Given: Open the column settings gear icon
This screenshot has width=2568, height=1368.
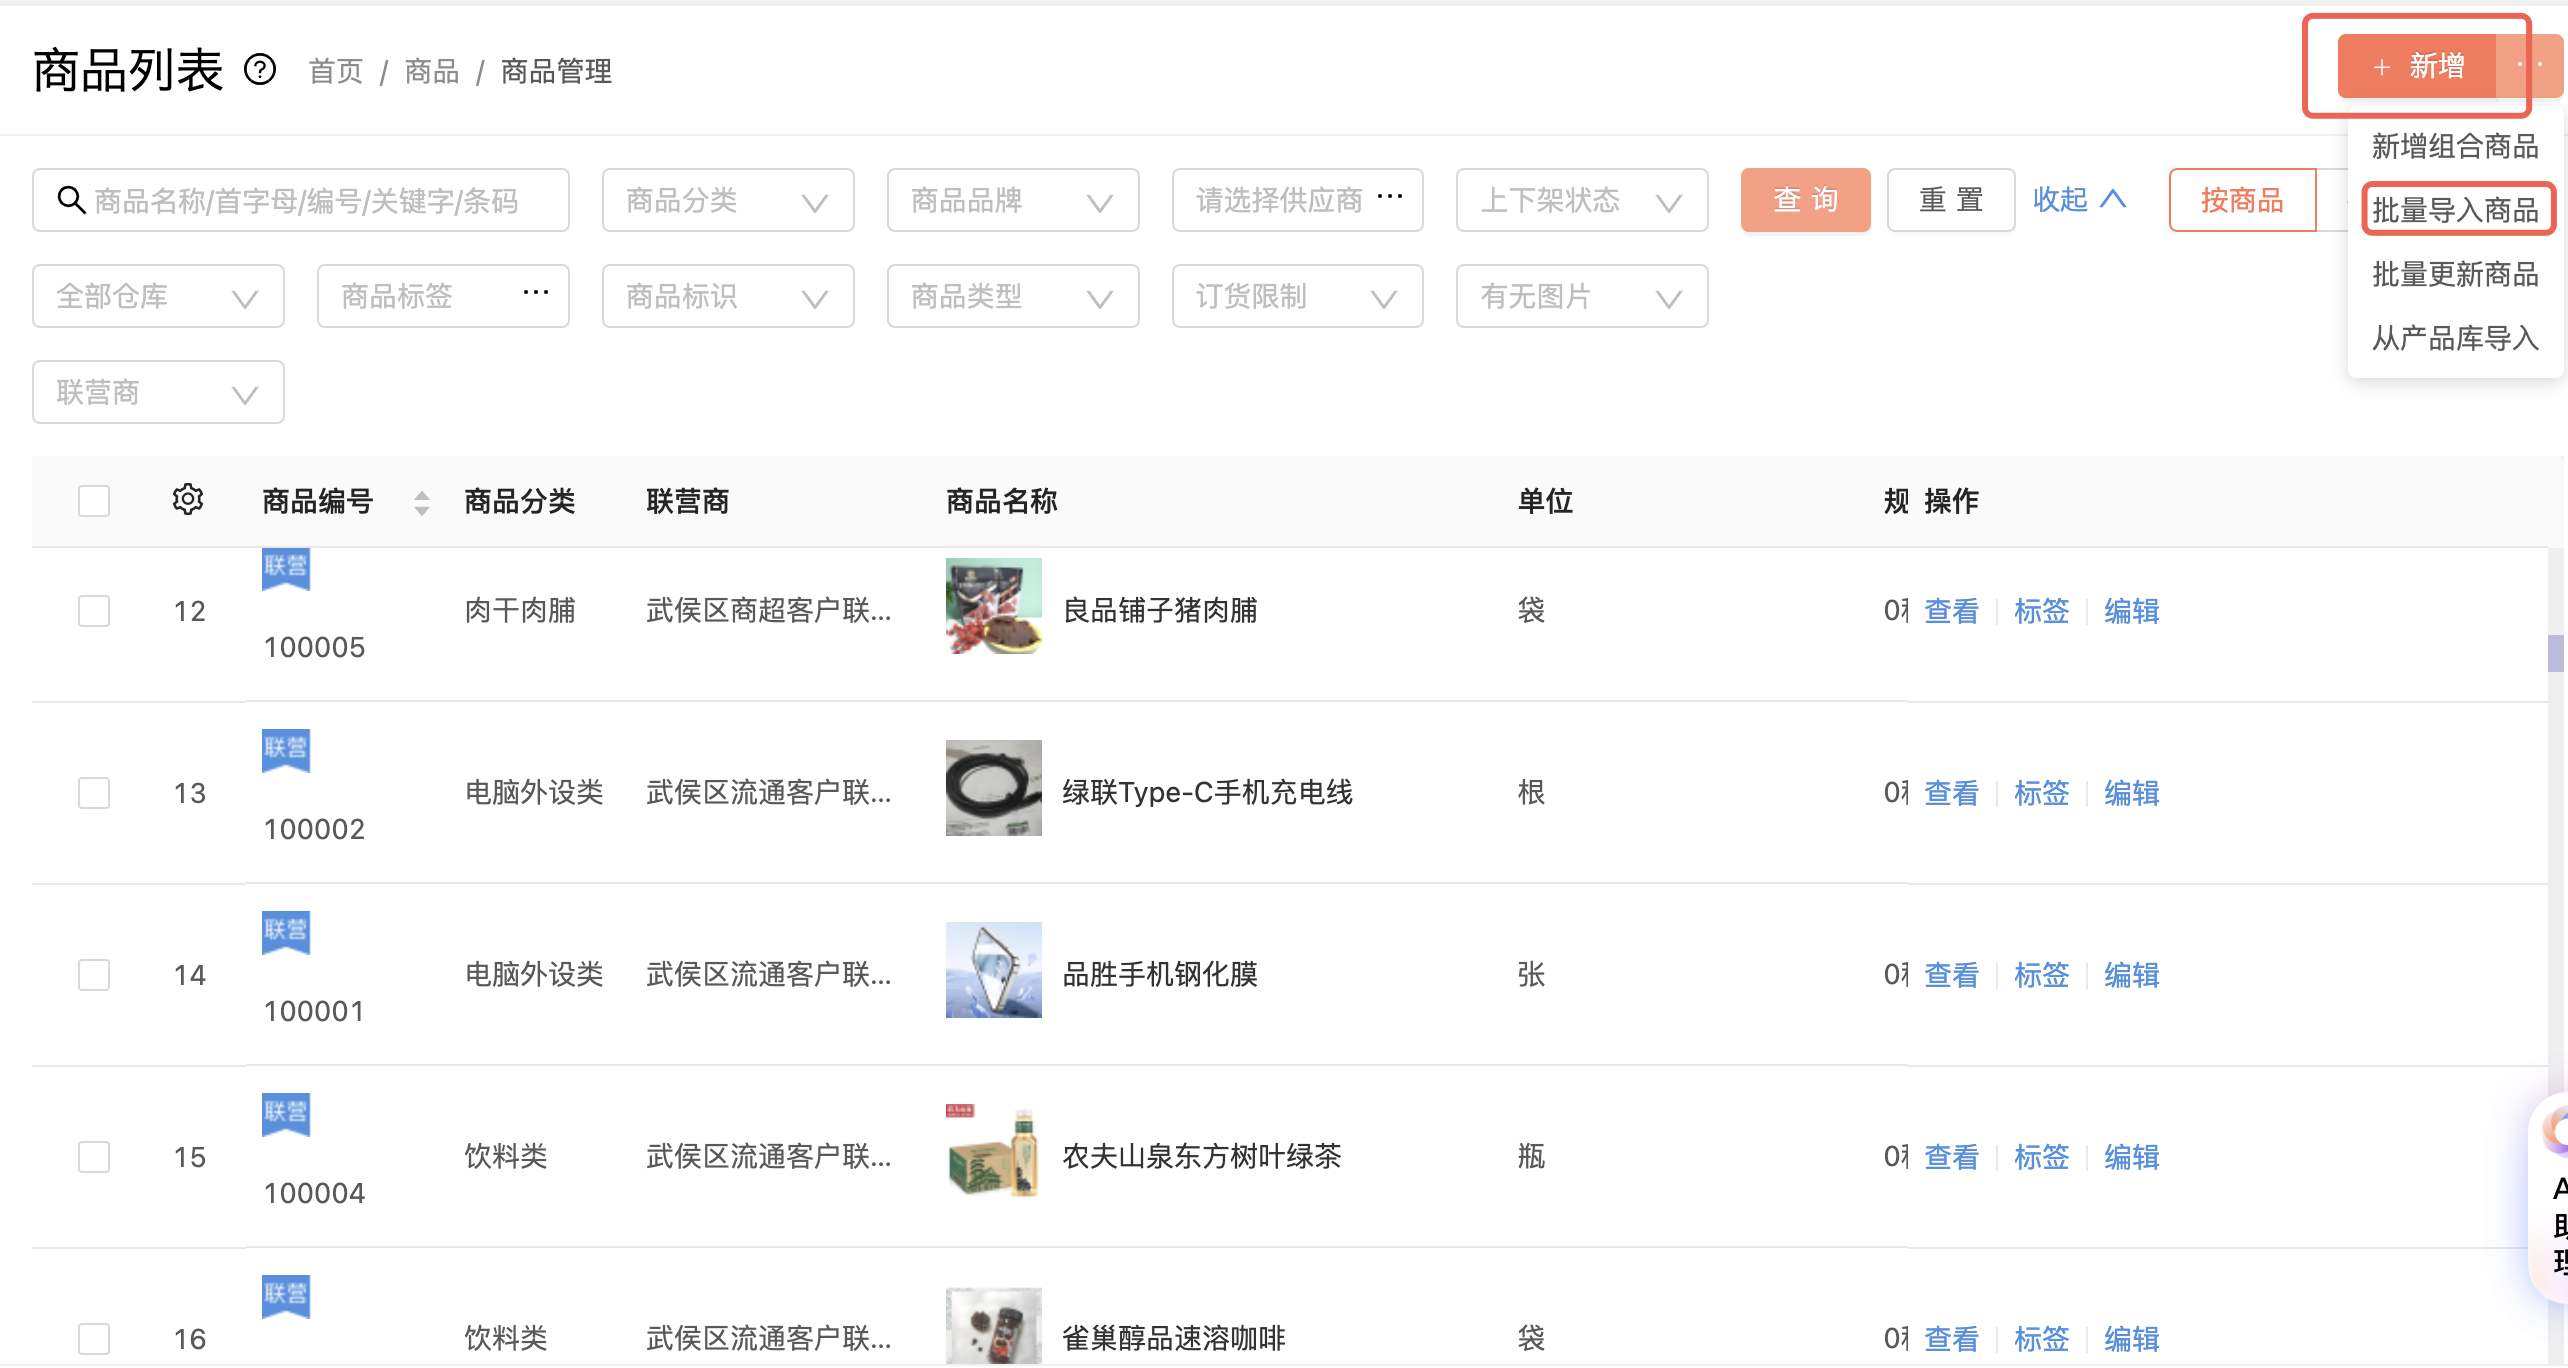Looking at the screenshot, I should pos(188,499).
